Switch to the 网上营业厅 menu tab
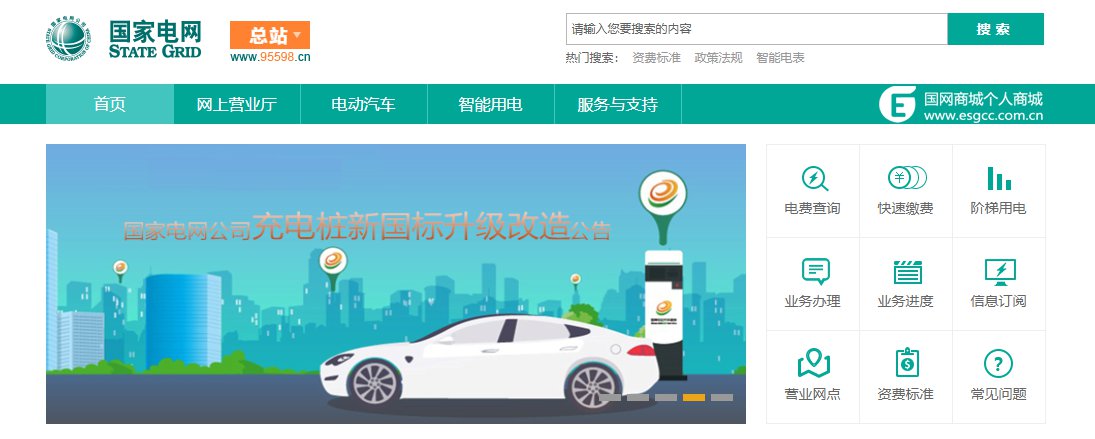This screenshot has width=1095, height=439. (237, 105)
